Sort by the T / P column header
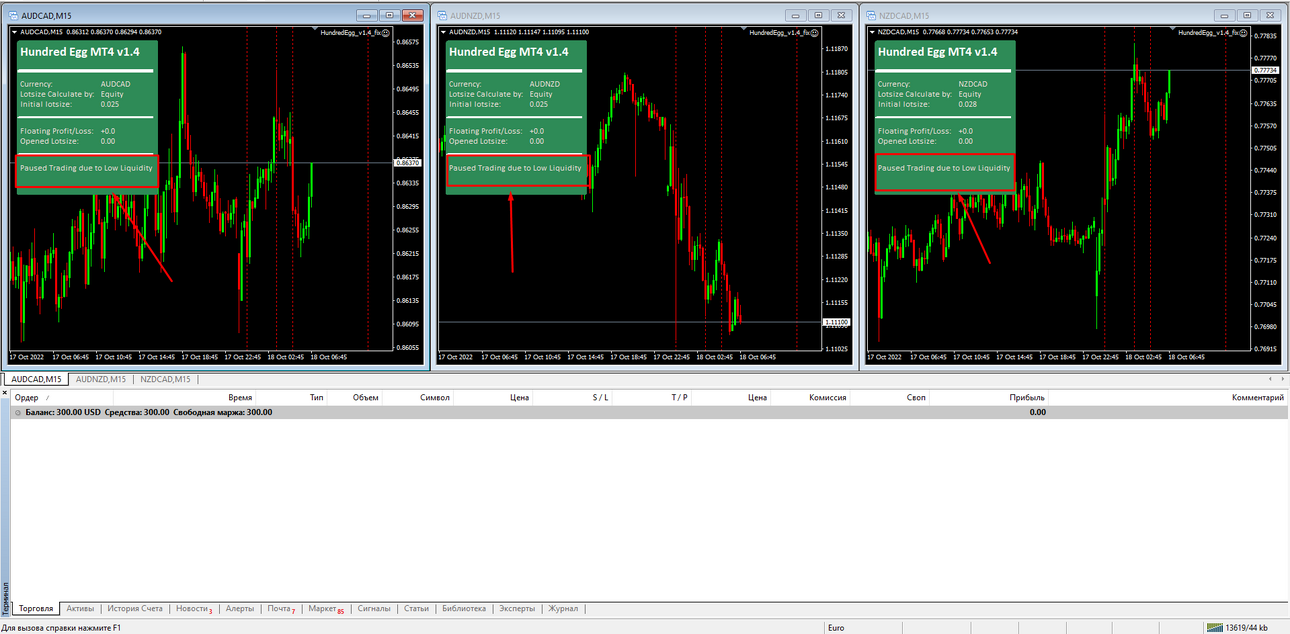1290x634 pixels. (651, 397)
